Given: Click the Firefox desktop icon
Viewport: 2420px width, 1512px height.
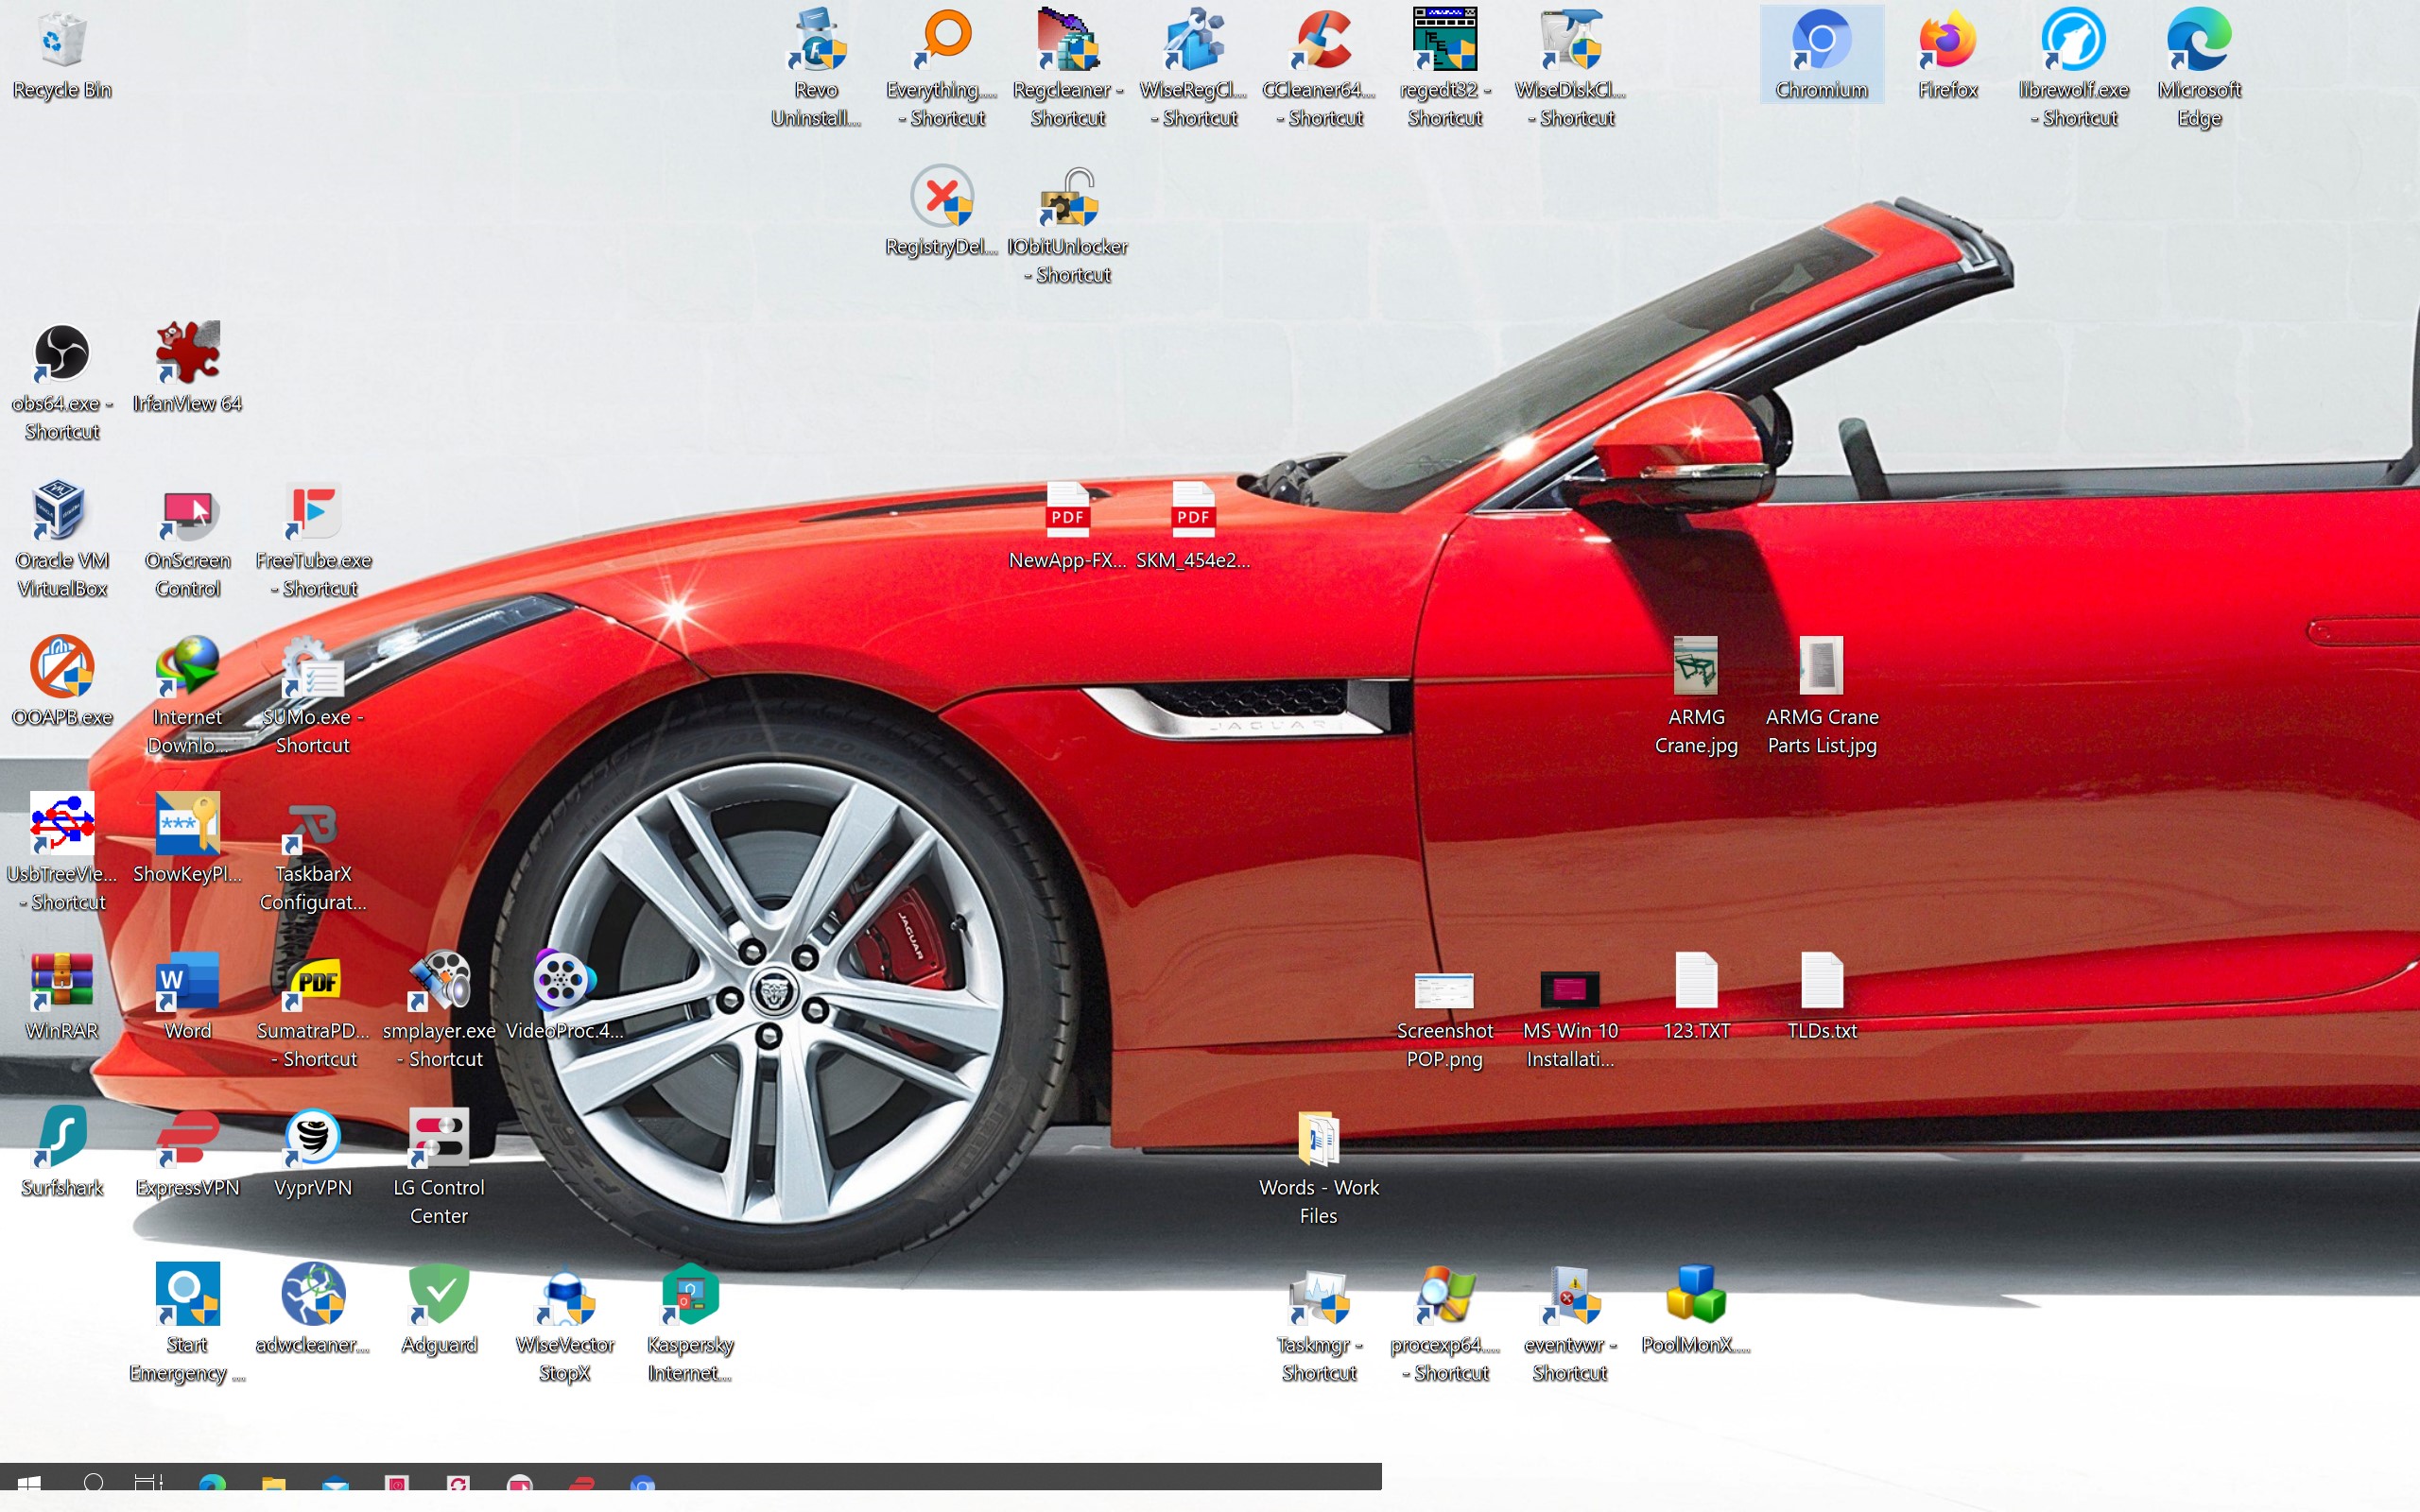Looking at the screenshot, I should pyautogui.click(x=1947, y=42).
